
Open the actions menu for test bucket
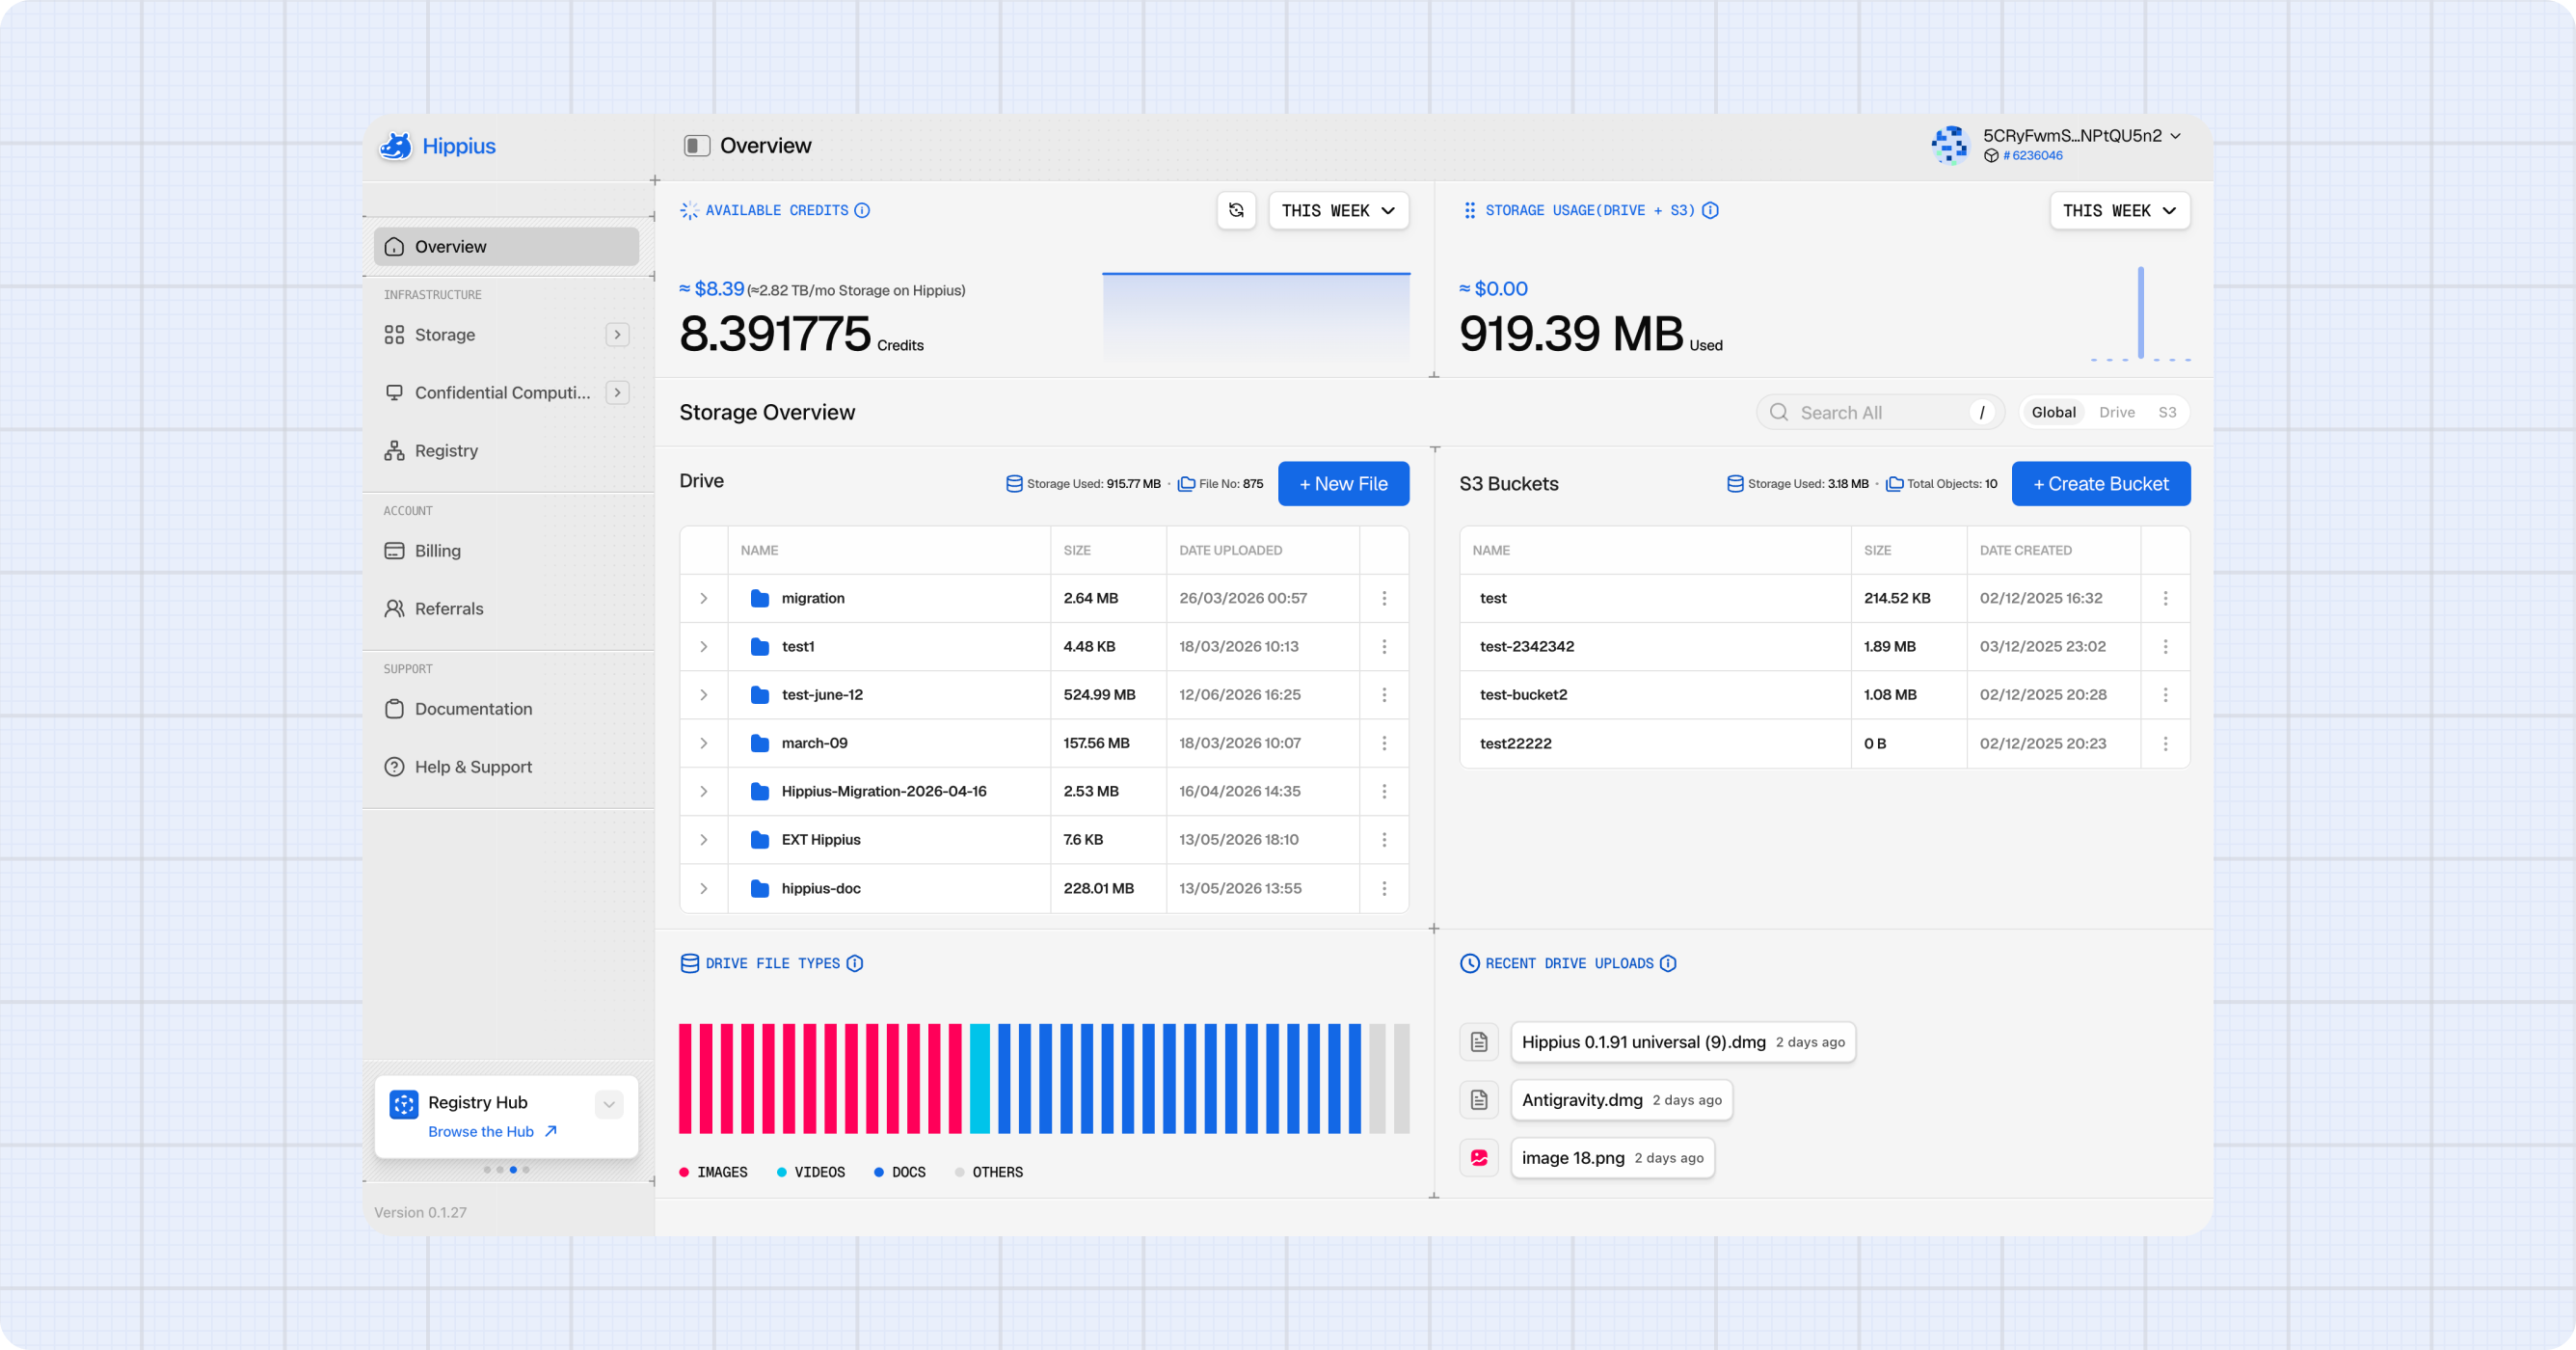[x=2166, y=598]
